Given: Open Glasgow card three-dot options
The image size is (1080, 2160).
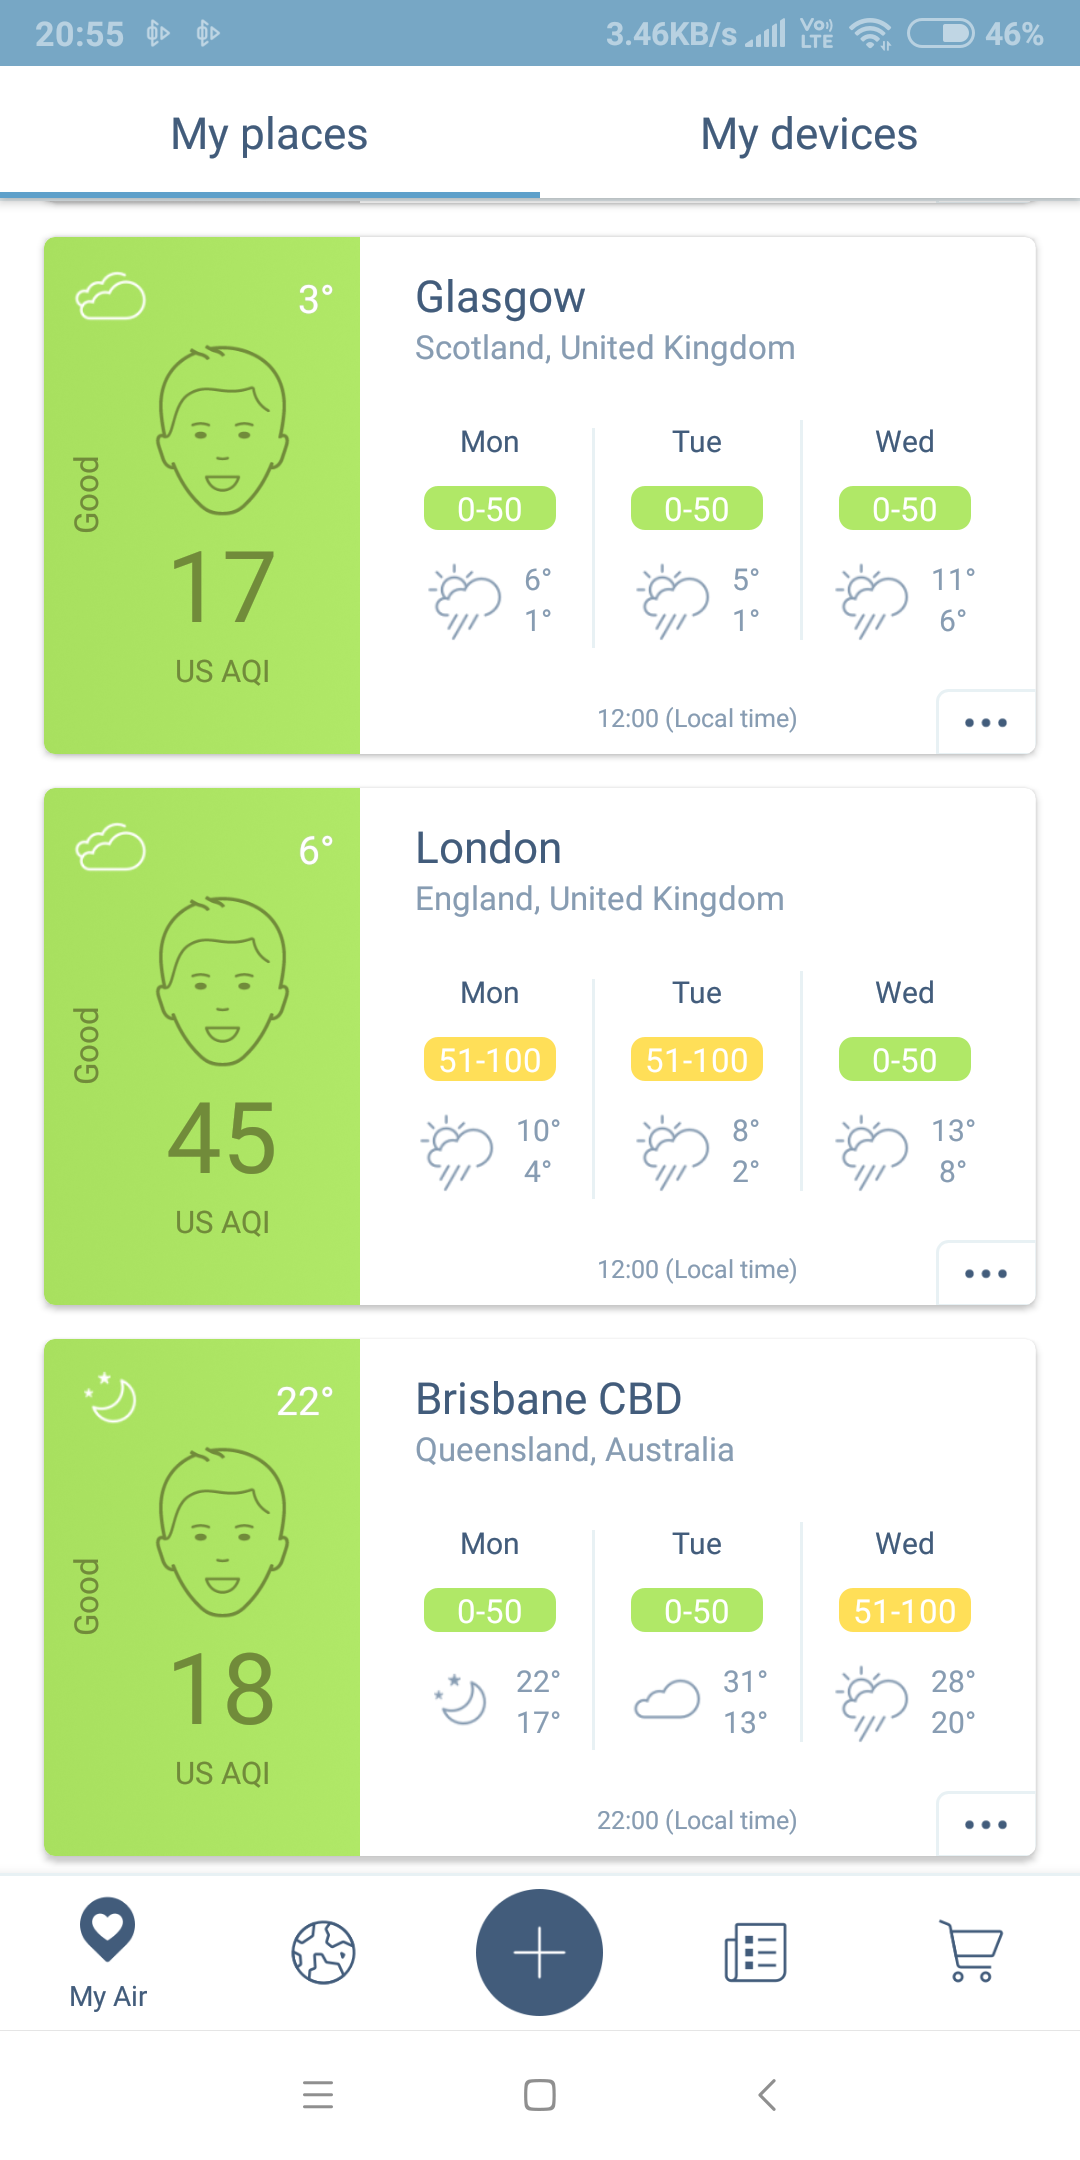Looking at the screenshot, I should (x=986, y=722).
